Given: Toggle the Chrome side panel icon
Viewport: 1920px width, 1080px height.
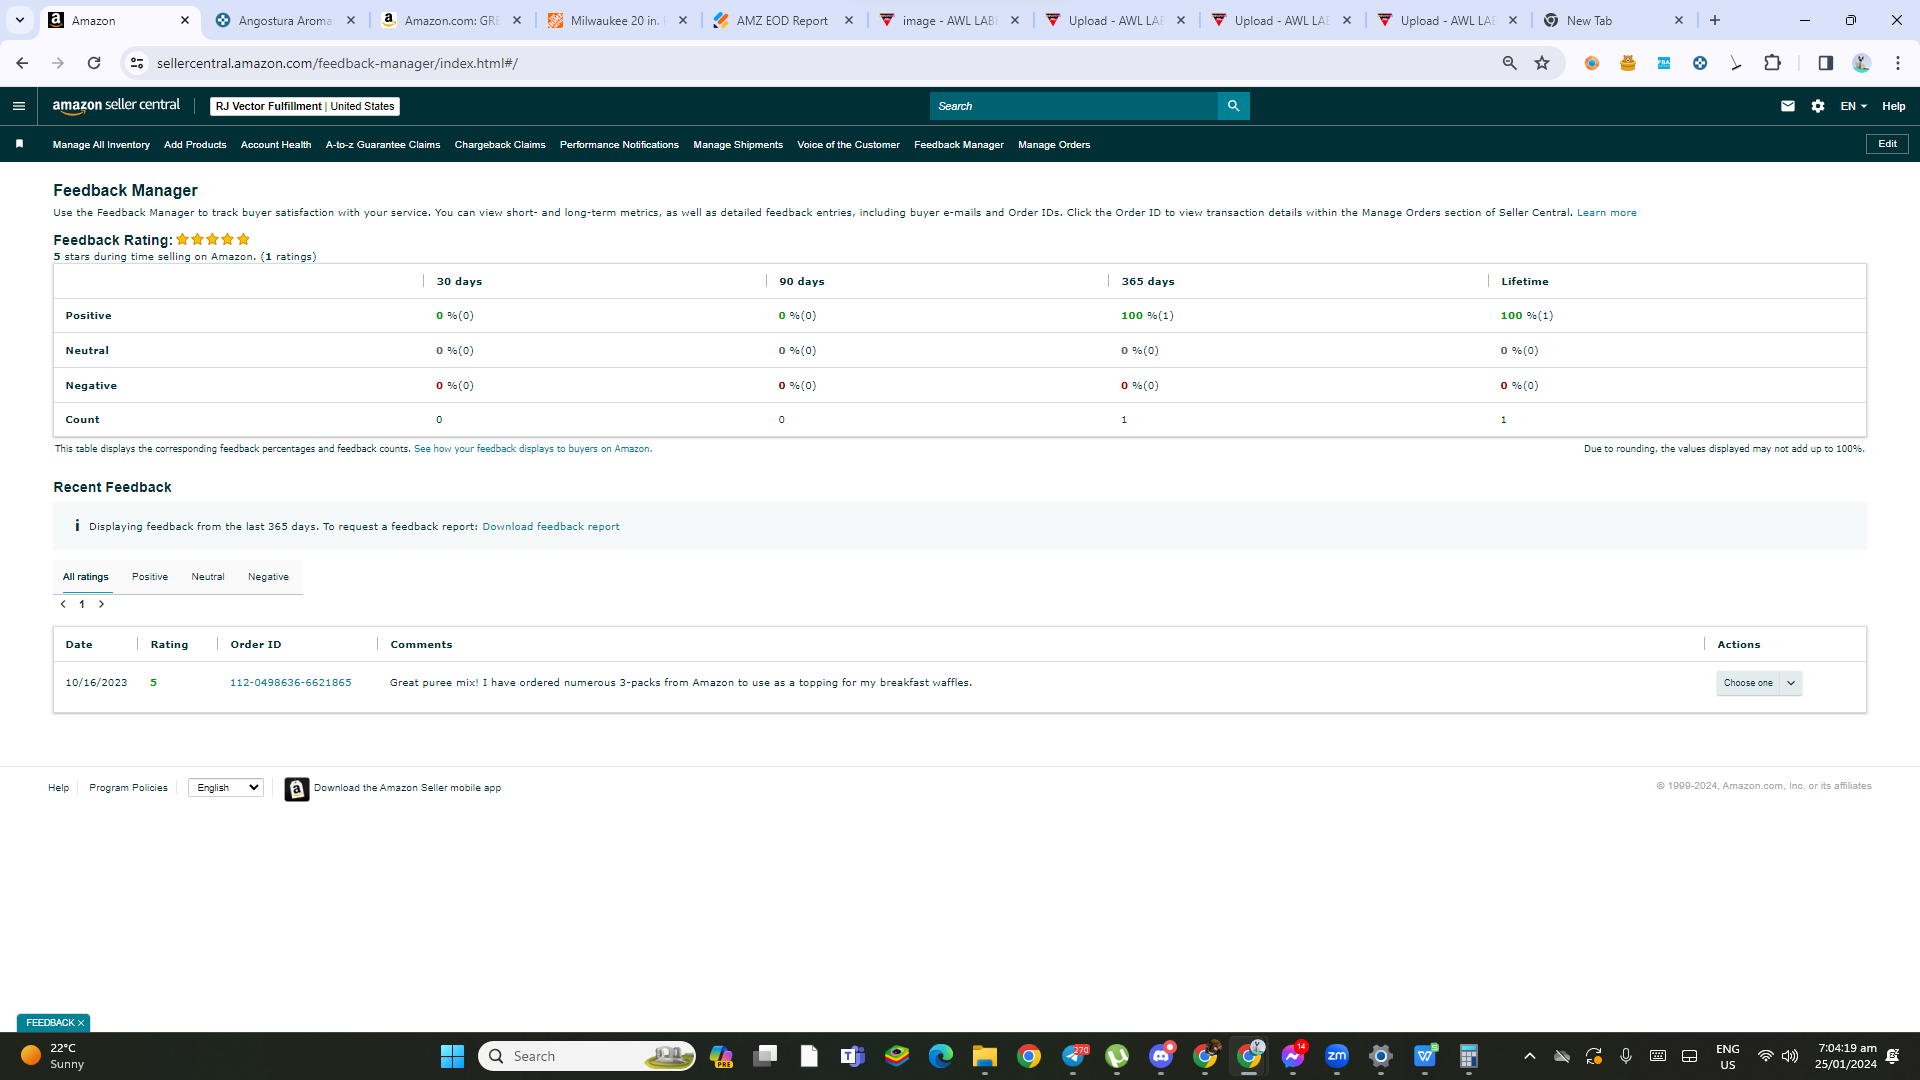Looking at the screenshot, I should (x=1825, y=63).
